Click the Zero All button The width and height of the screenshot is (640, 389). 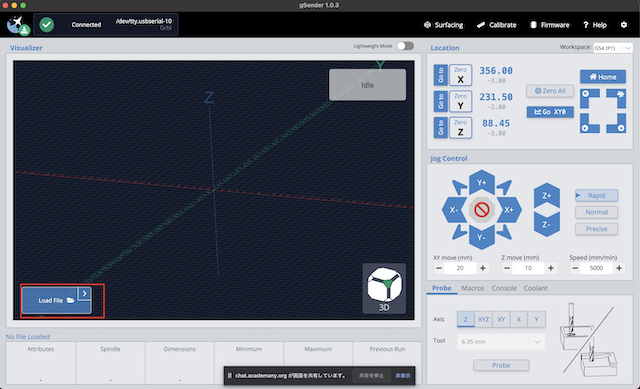[x=550, y=91]
